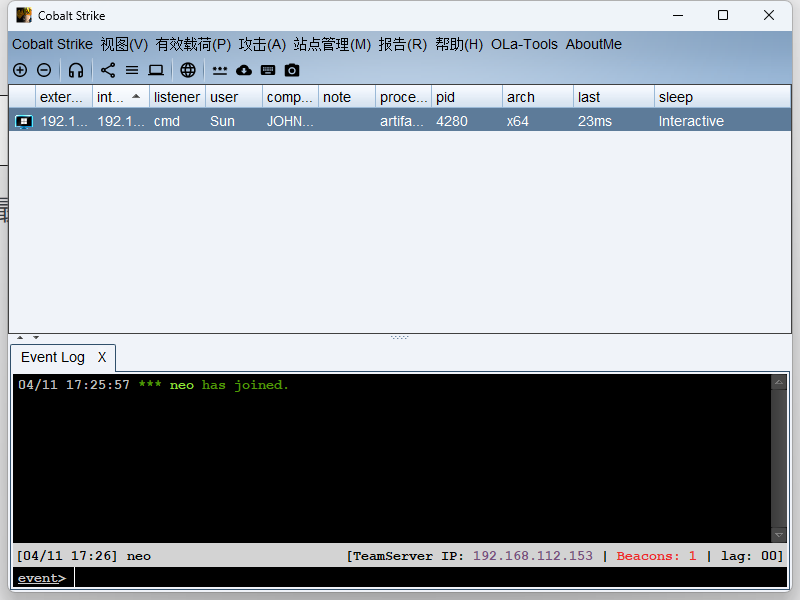
Task: Open the 视图(V) menu
Action: pyautogui.click(x=124, y=44)
